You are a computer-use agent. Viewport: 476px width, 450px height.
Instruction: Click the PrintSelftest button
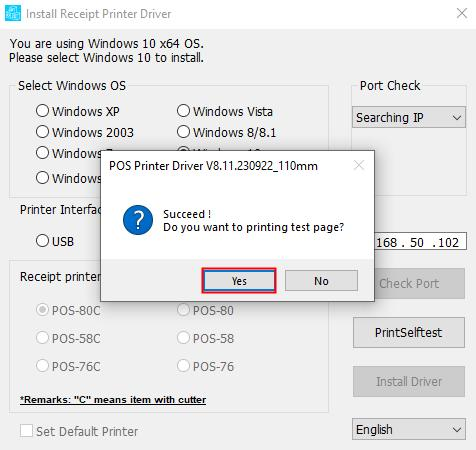click(x=409, y=332)
